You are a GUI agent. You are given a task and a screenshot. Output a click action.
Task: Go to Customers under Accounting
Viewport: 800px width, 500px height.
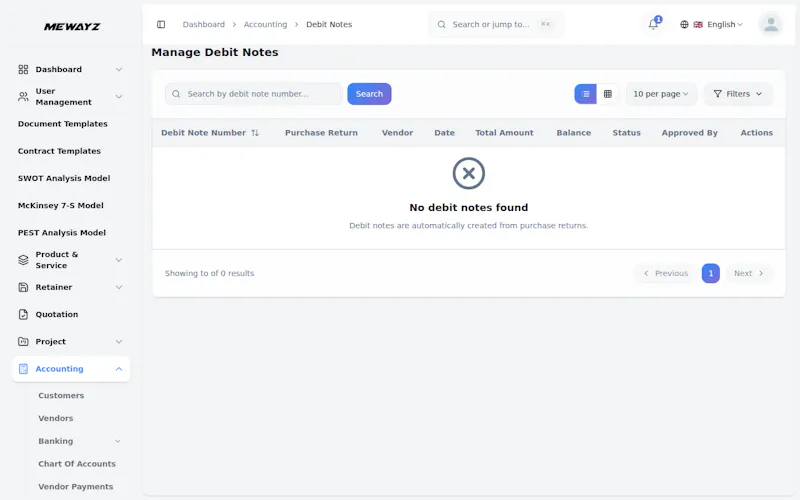click(x=61, y=395)
